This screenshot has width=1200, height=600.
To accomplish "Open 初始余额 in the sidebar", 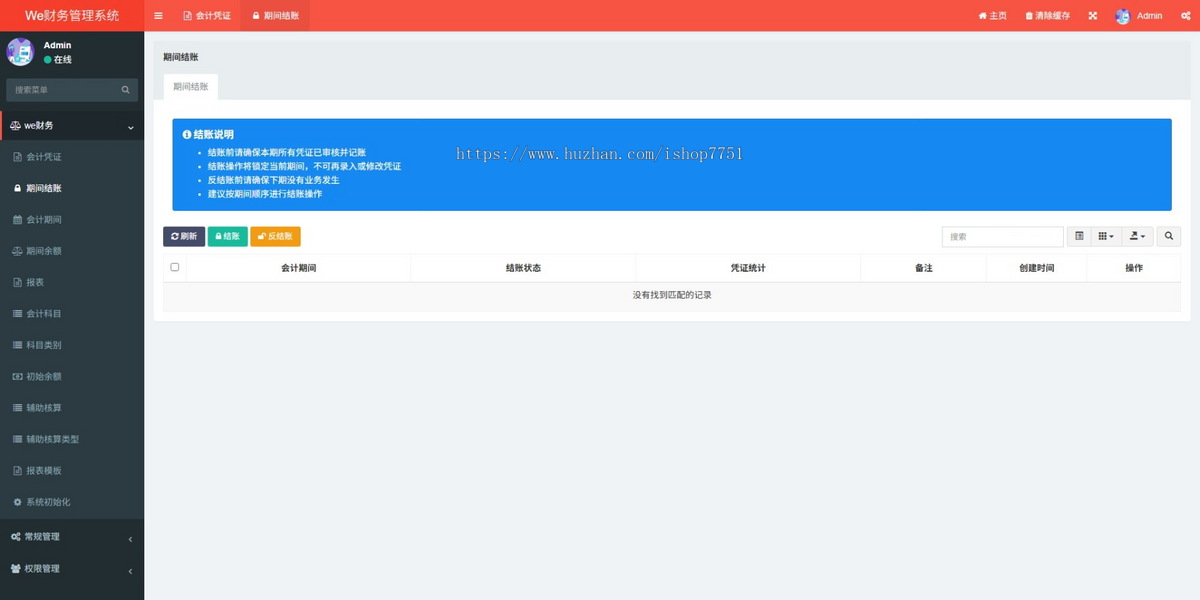I will pos(72,377).
